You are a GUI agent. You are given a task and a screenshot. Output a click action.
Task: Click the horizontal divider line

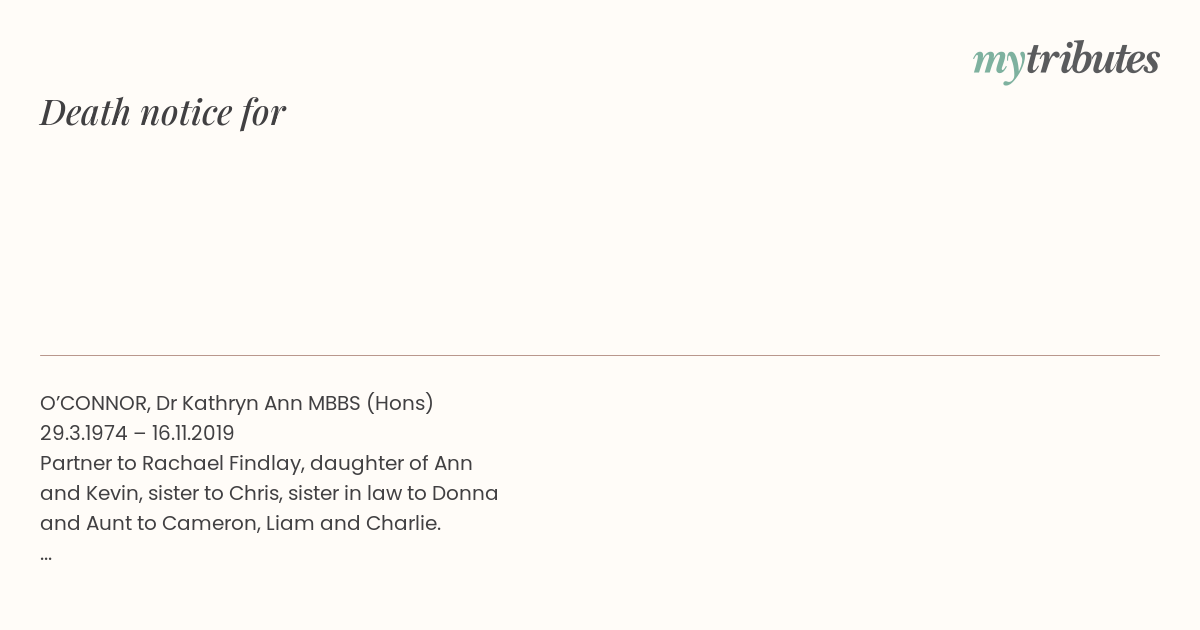click(600, 355)
